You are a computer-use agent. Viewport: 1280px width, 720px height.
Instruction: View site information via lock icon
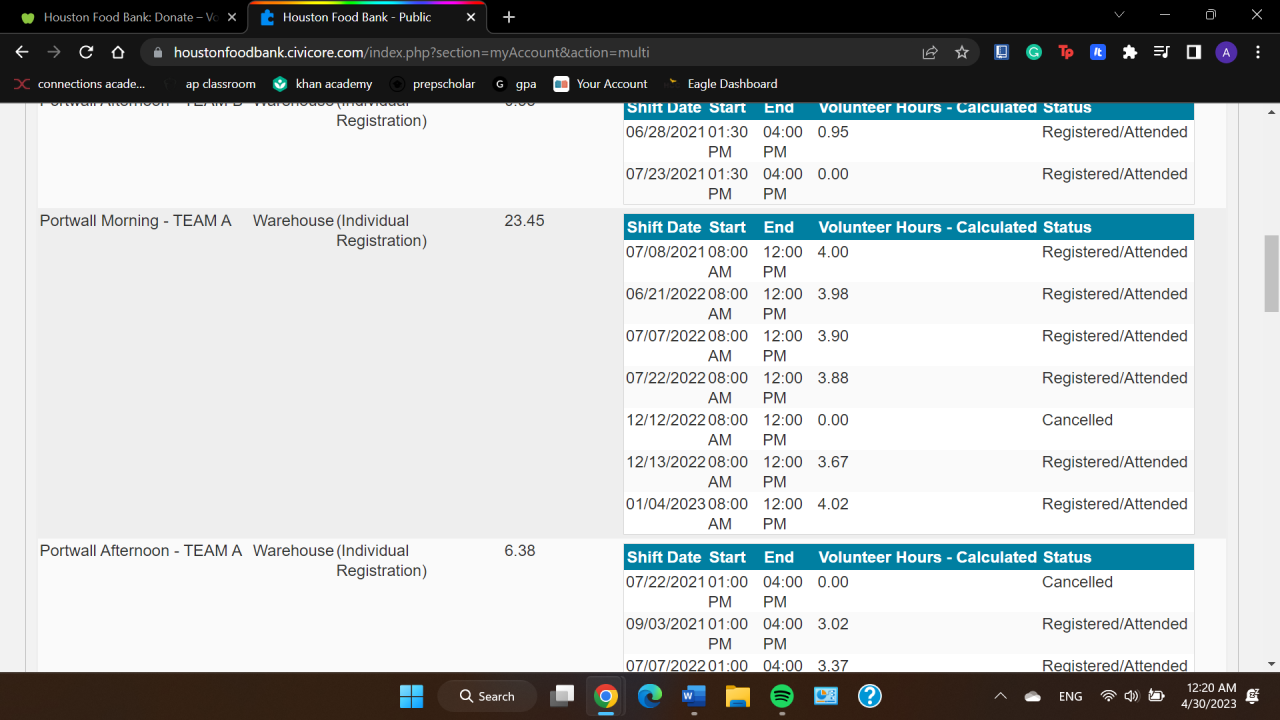pos(157,52)
